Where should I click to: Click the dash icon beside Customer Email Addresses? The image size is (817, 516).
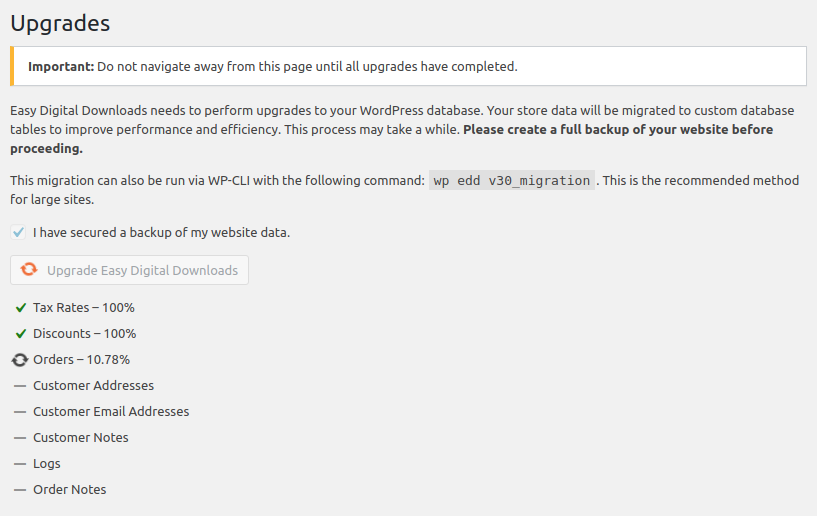(20, 412)
